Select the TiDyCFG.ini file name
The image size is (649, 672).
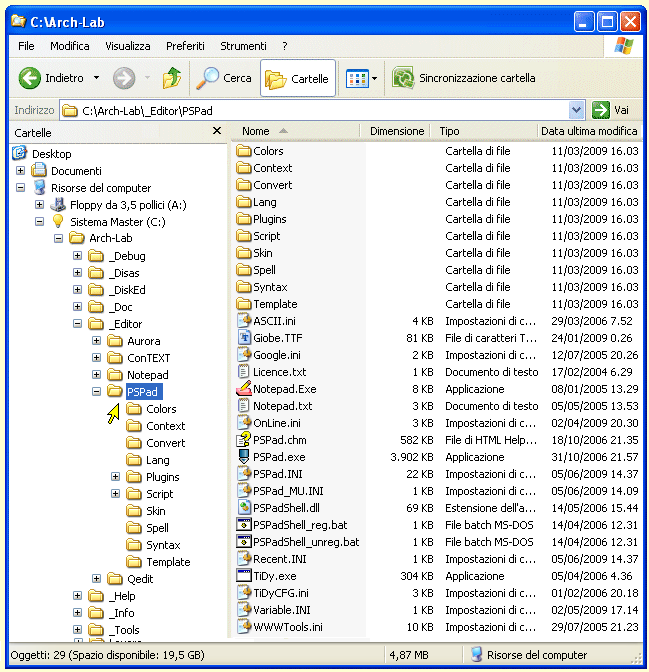pyautogui.click(x=281, y=593)
